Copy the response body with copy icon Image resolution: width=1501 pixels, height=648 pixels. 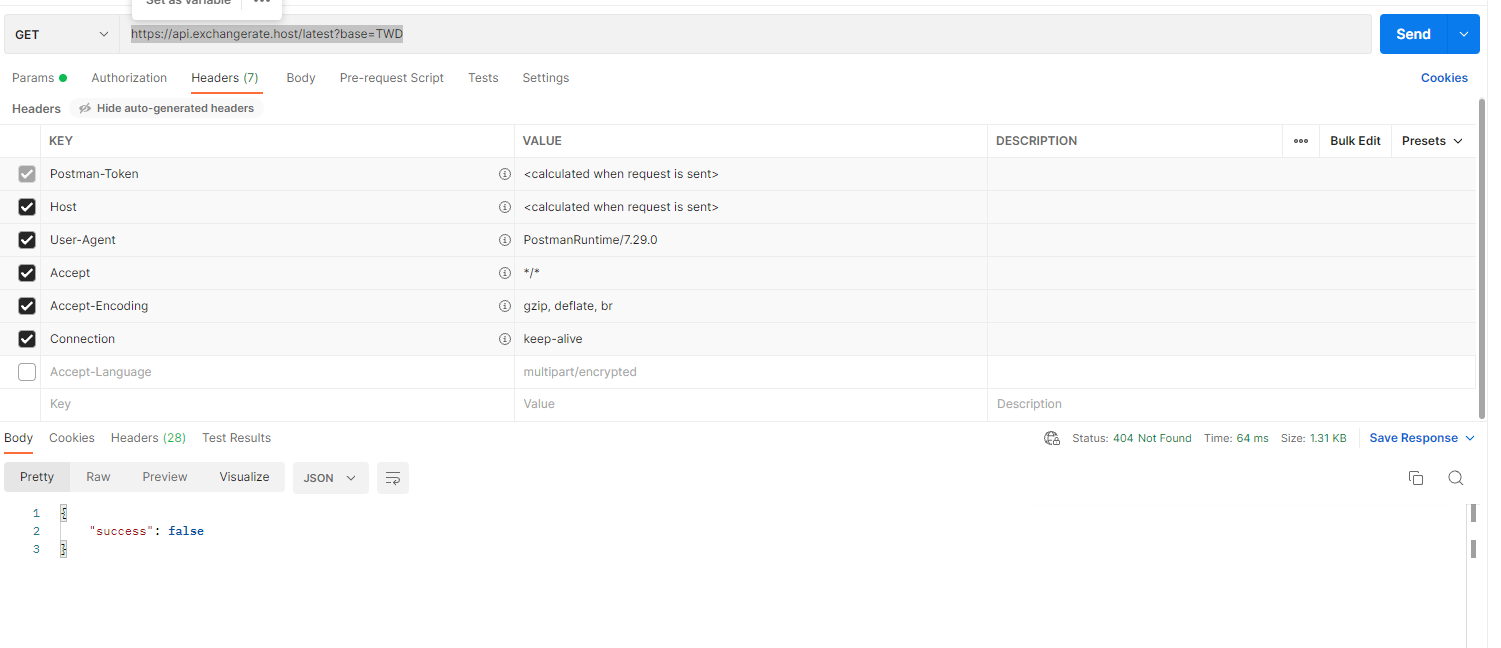[x=1416, y=478]
